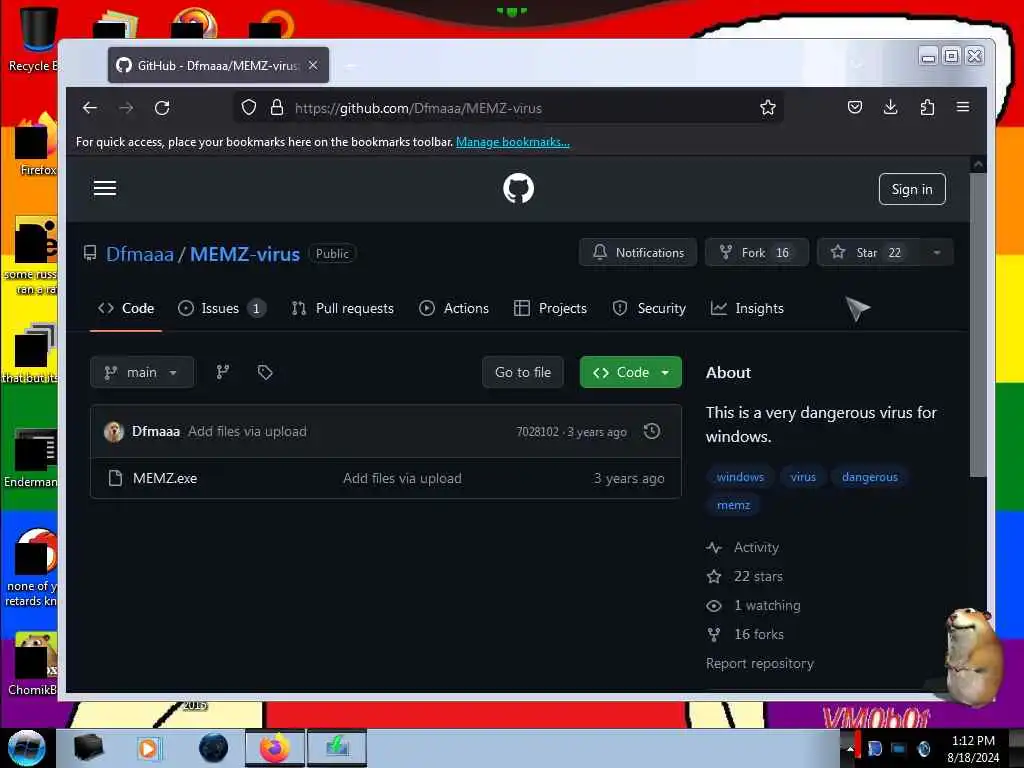The width and height of the screenshot is (1024, 768).
Task: Open the Firefox application menu
Action: point(963,107)
